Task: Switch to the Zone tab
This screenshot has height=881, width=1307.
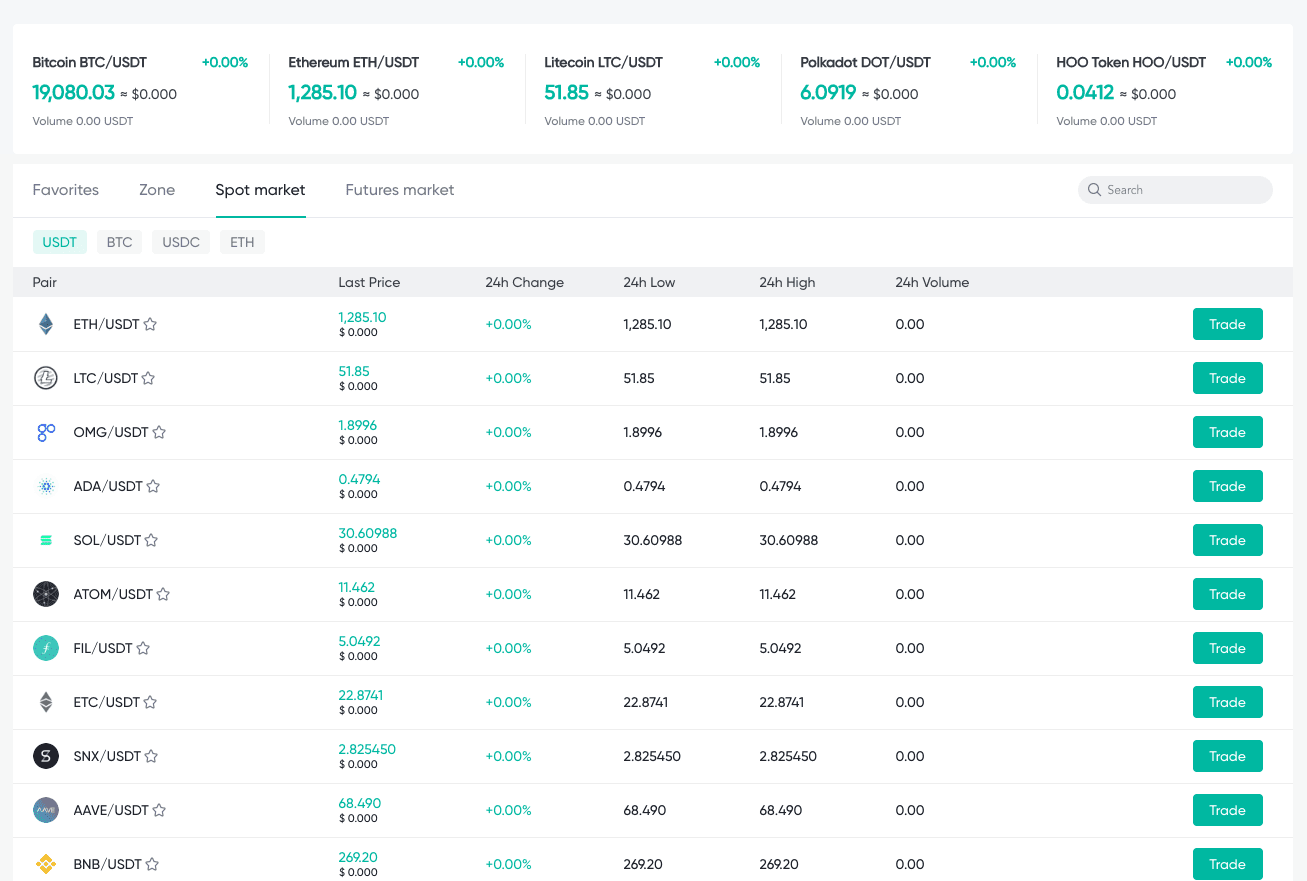Action: tap(157, 190)
